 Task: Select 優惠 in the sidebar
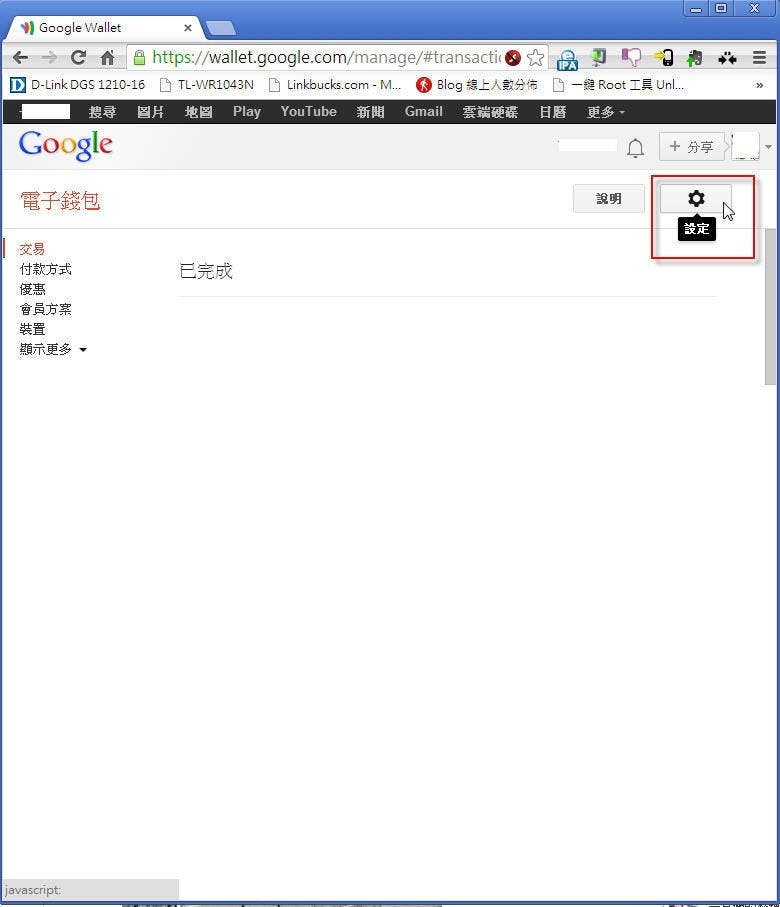32,289
